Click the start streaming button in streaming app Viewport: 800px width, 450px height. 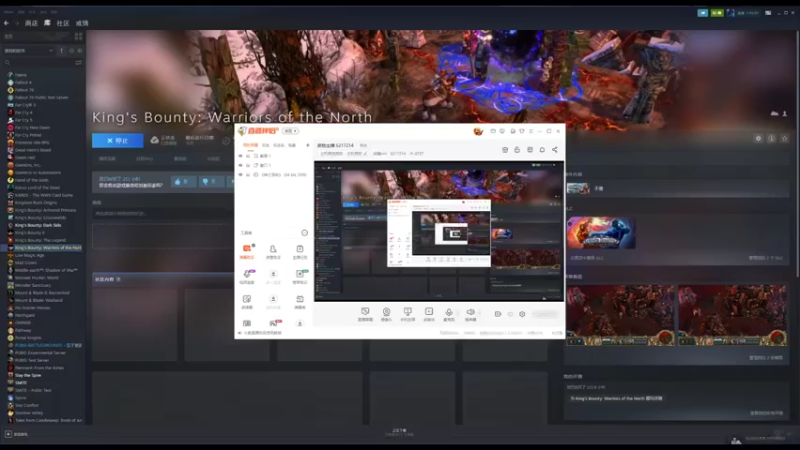pos(545,314)
